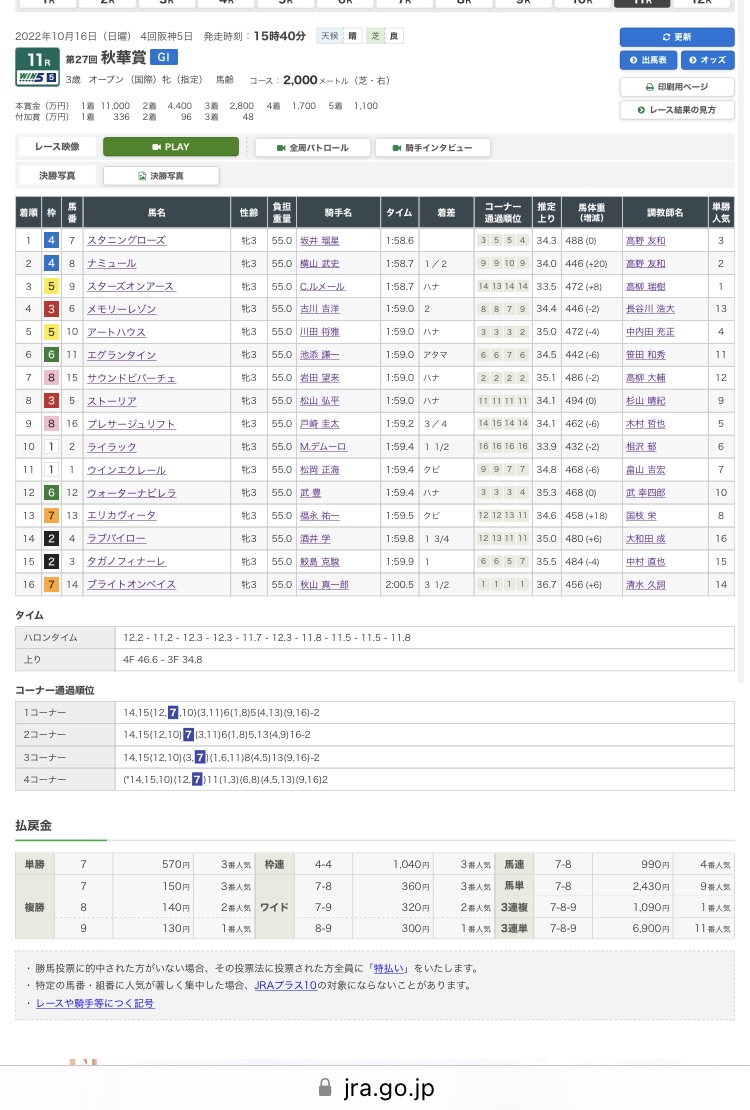The height and width of the screenshot is (1110, 750).
Task: Switch to the 12R race tab
Action: pyautogui.click(x=701, y=2)
